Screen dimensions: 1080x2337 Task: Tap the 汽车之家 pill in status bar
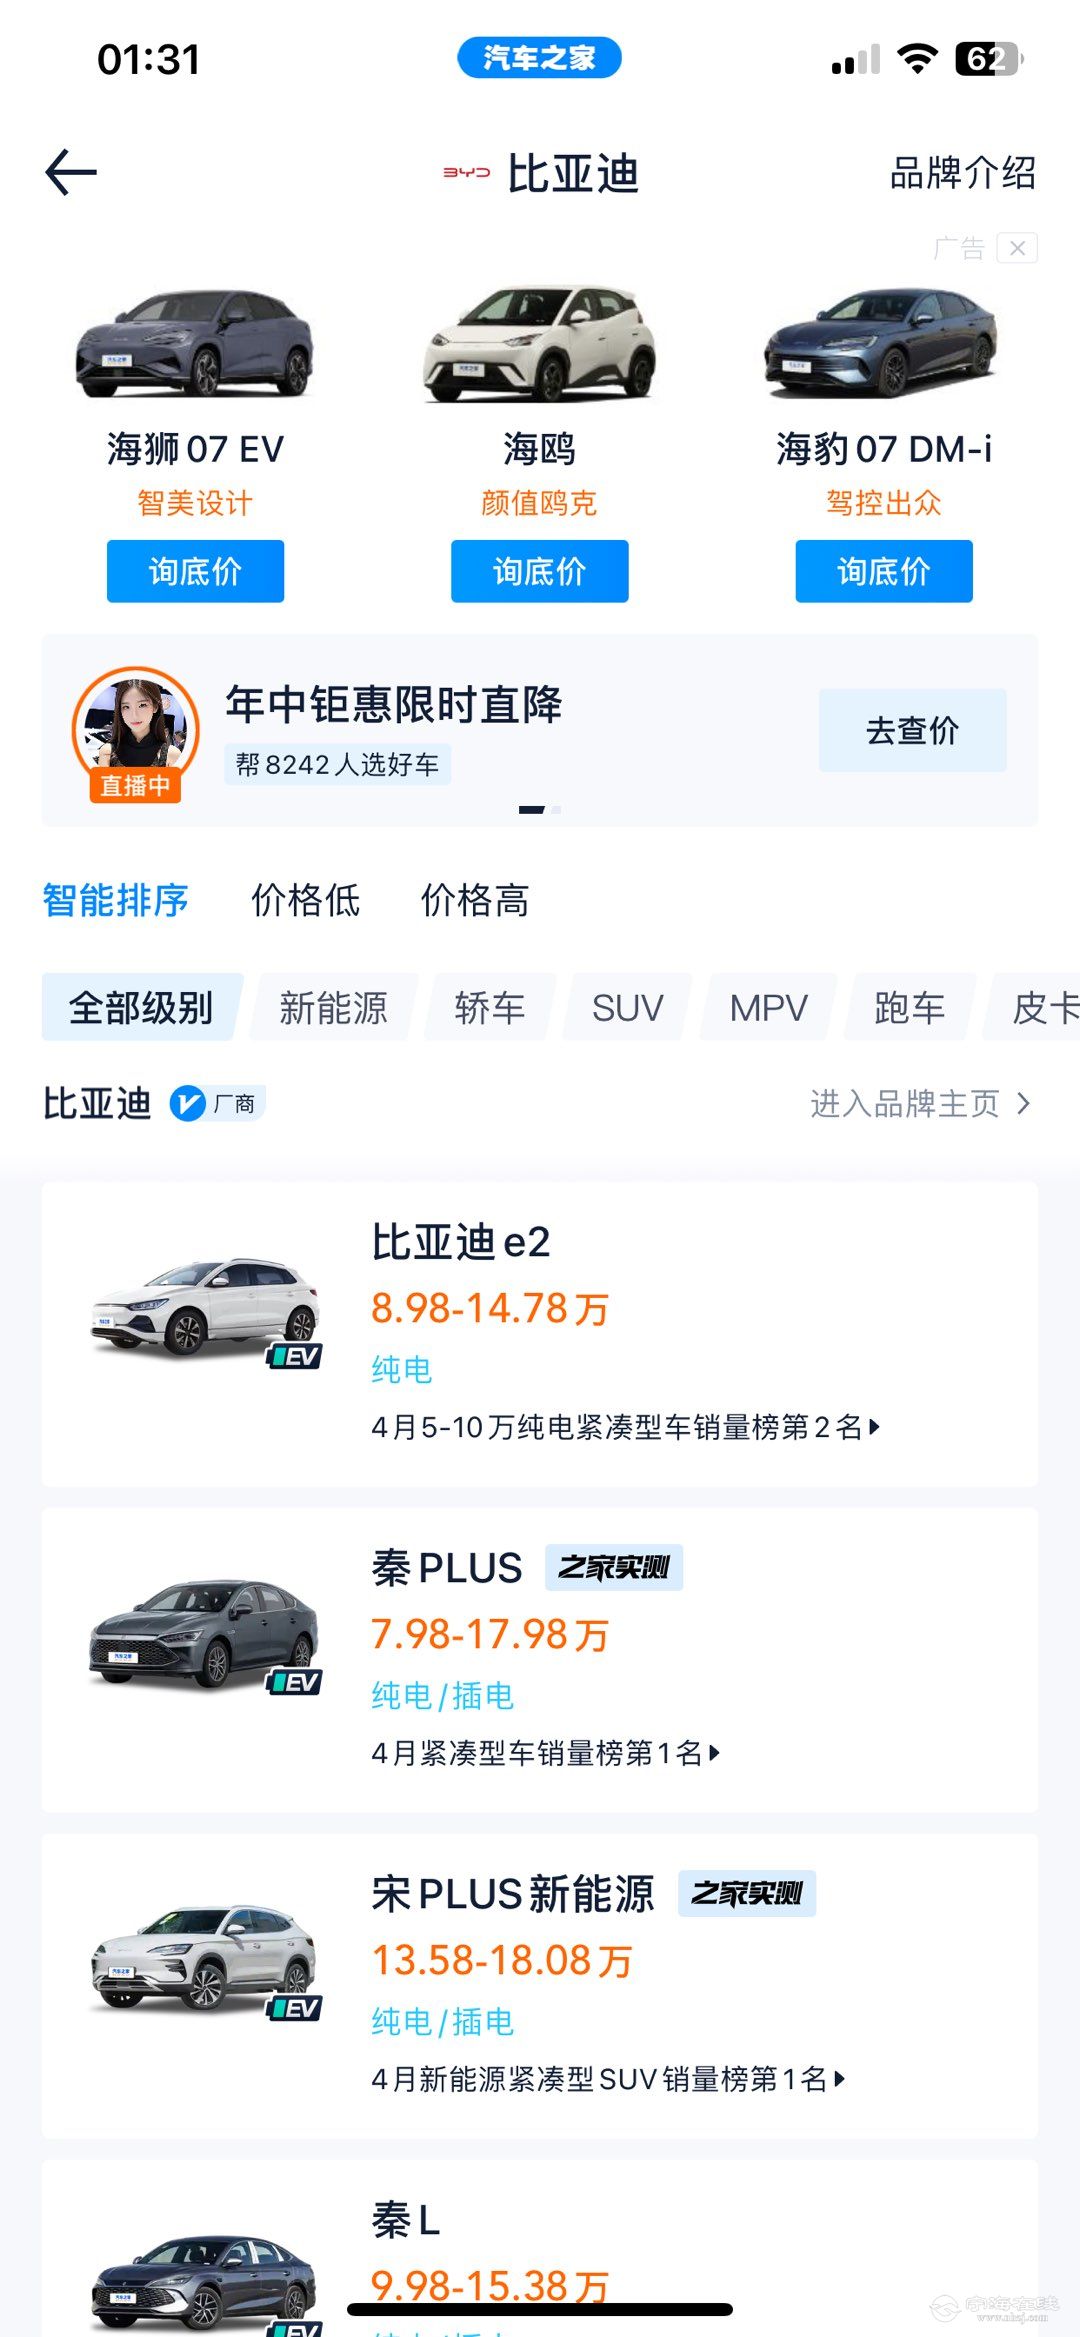(539, 58)
